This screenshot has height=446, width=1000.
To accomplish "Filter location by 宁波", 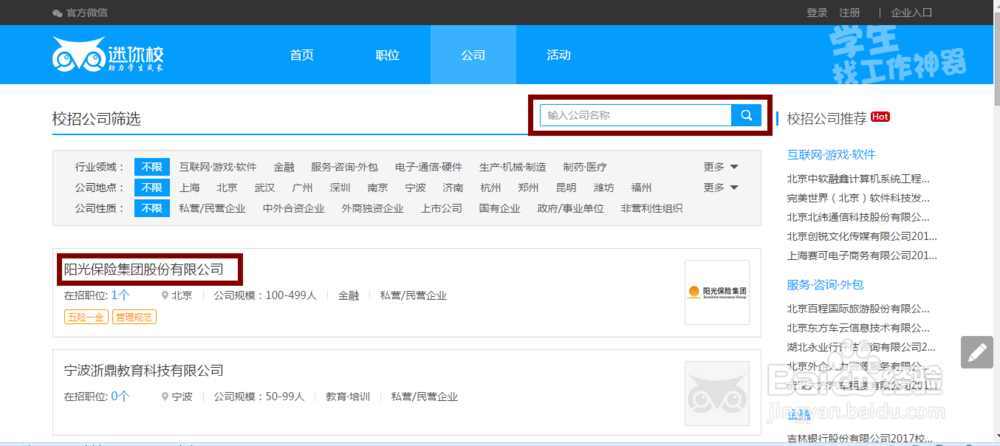I will pyautogui.click(x=415, y=188).
